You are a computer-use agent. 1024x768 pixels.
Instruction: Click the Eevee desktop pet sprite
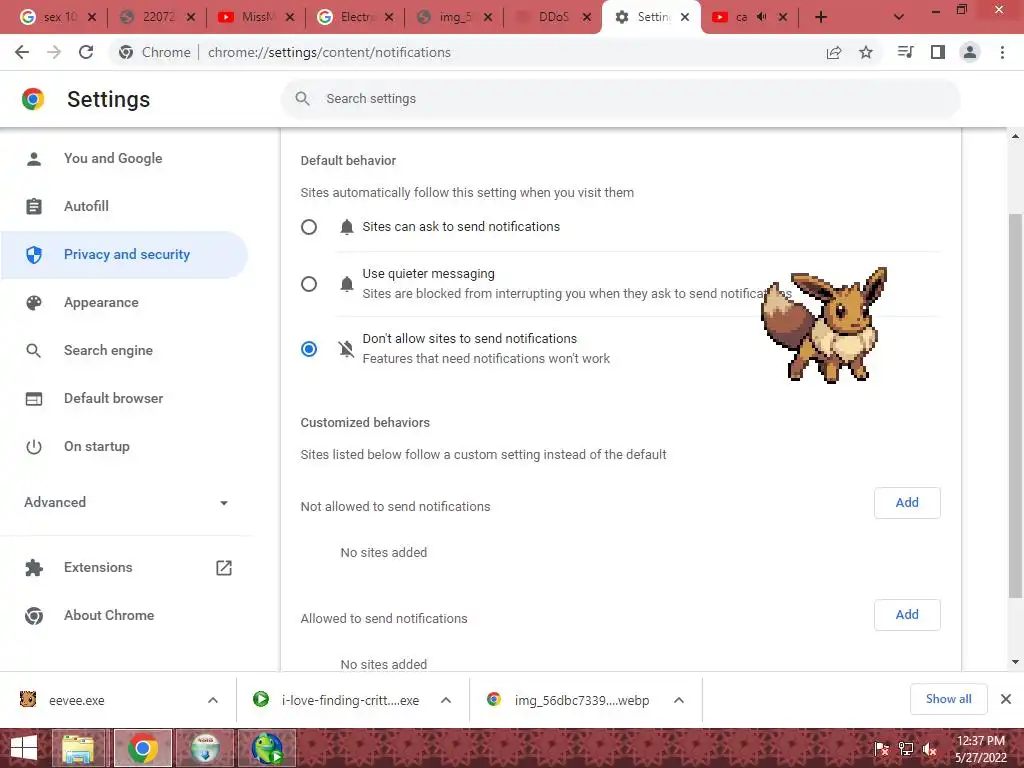click(824, 325)
